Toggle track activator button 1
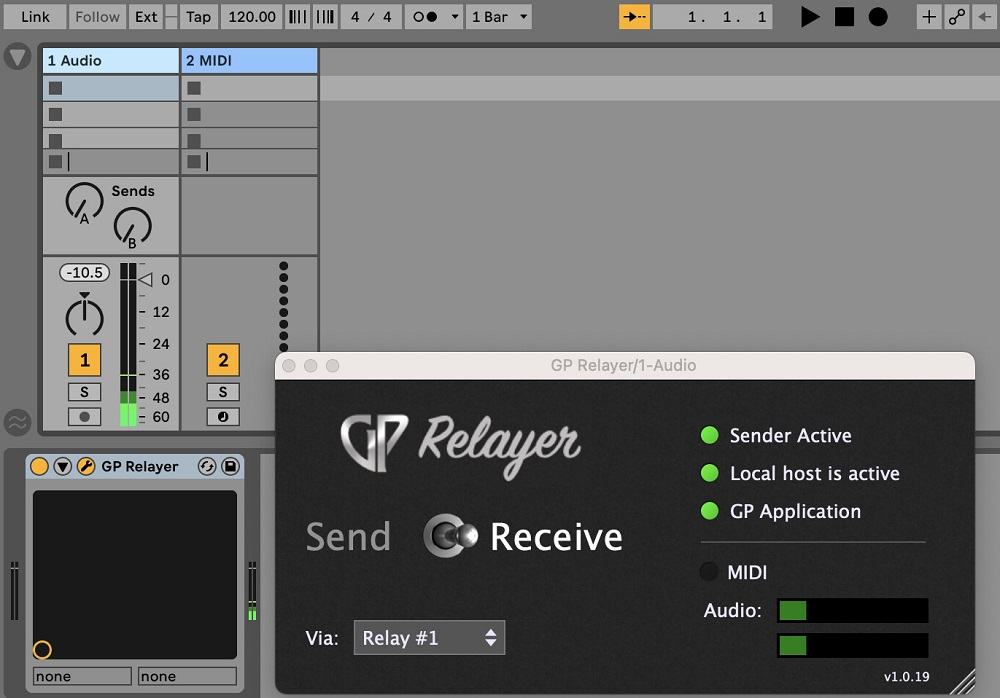The image size is (1000, 698). coord(84,360)
